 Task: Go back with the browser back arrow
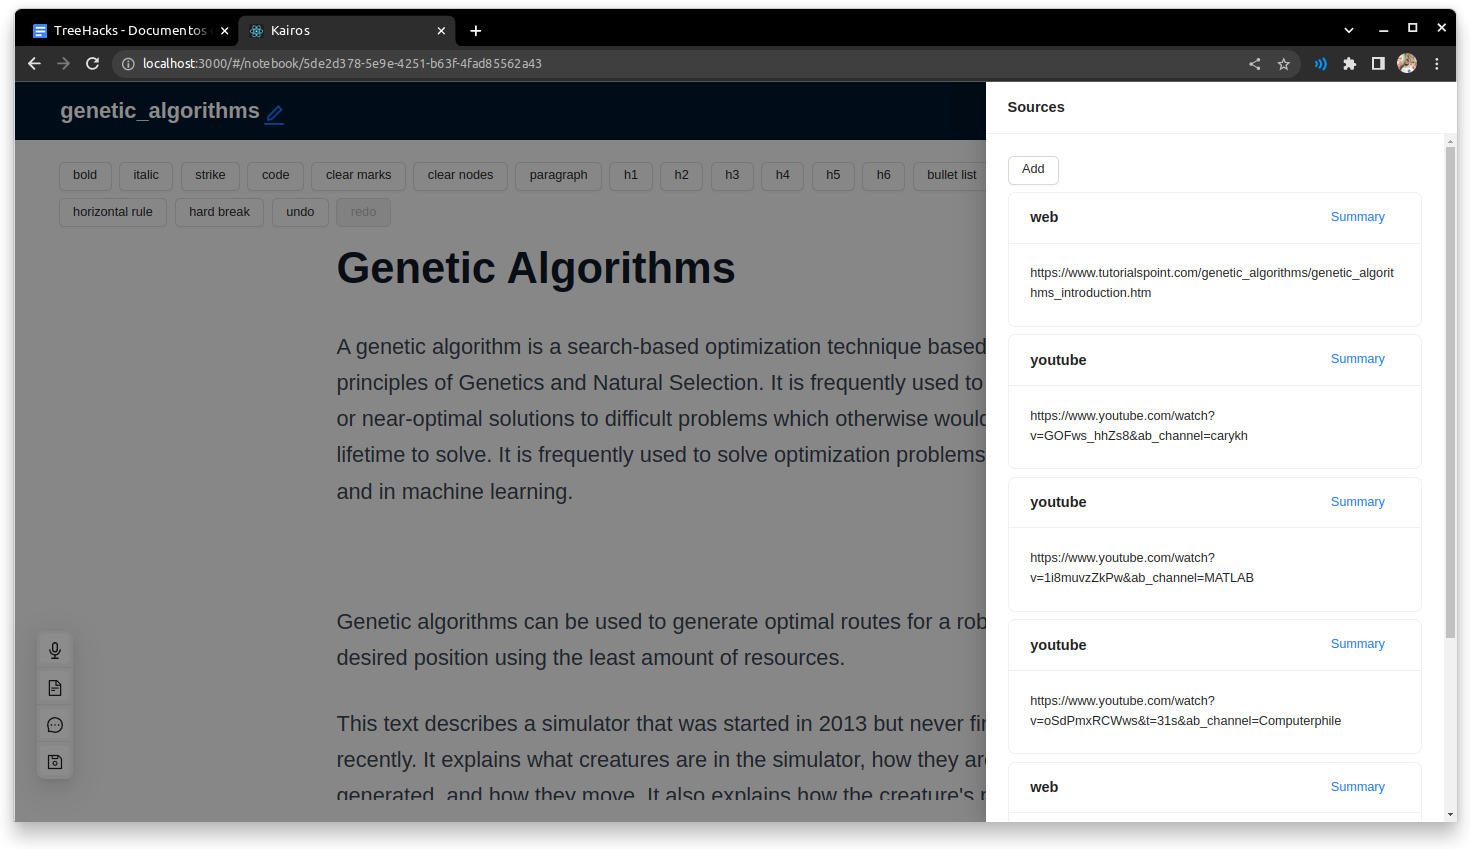34,63
